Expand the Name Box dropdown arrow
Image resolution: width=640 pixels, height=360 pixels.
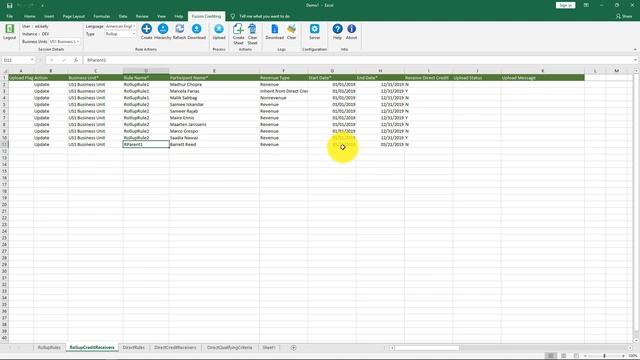[32, 60]
